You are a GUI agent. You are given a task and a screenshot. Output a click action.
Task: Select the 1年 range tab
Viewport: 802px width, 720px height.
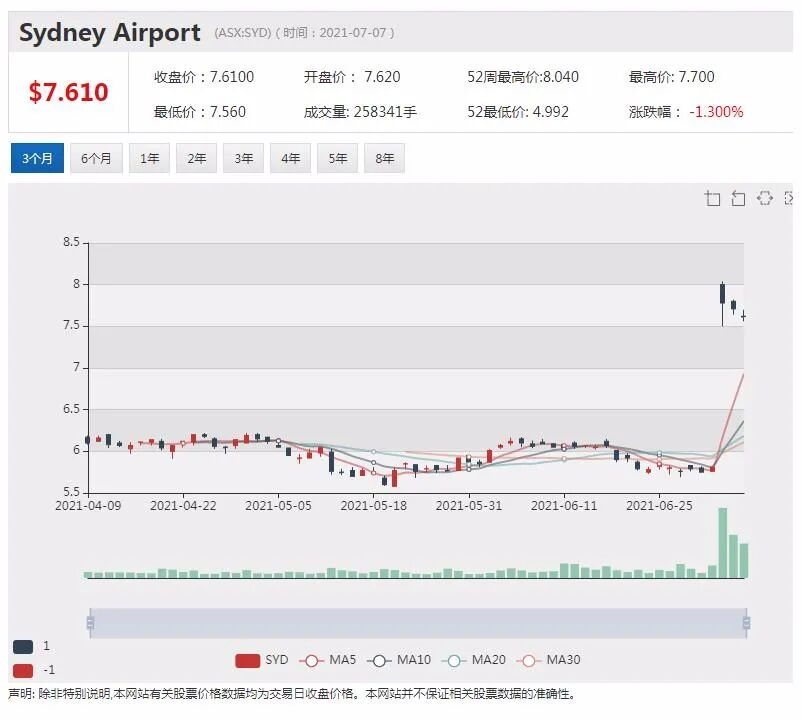(x=149, y=158)
